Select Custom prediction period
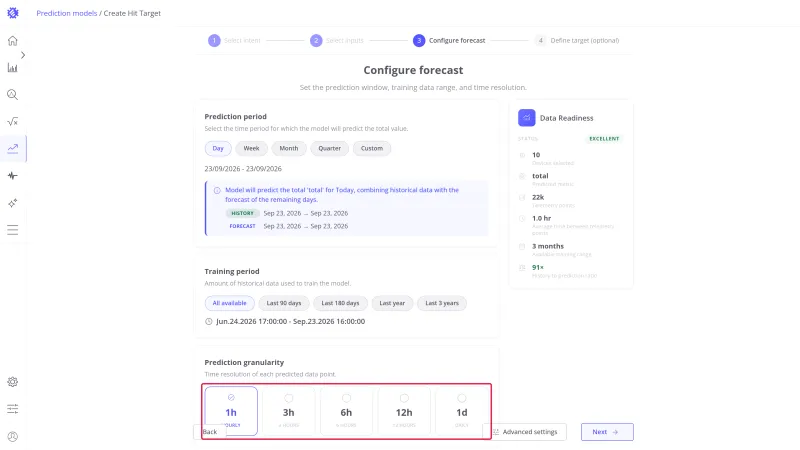The image size is (800, 450). (x=372, y=148)
